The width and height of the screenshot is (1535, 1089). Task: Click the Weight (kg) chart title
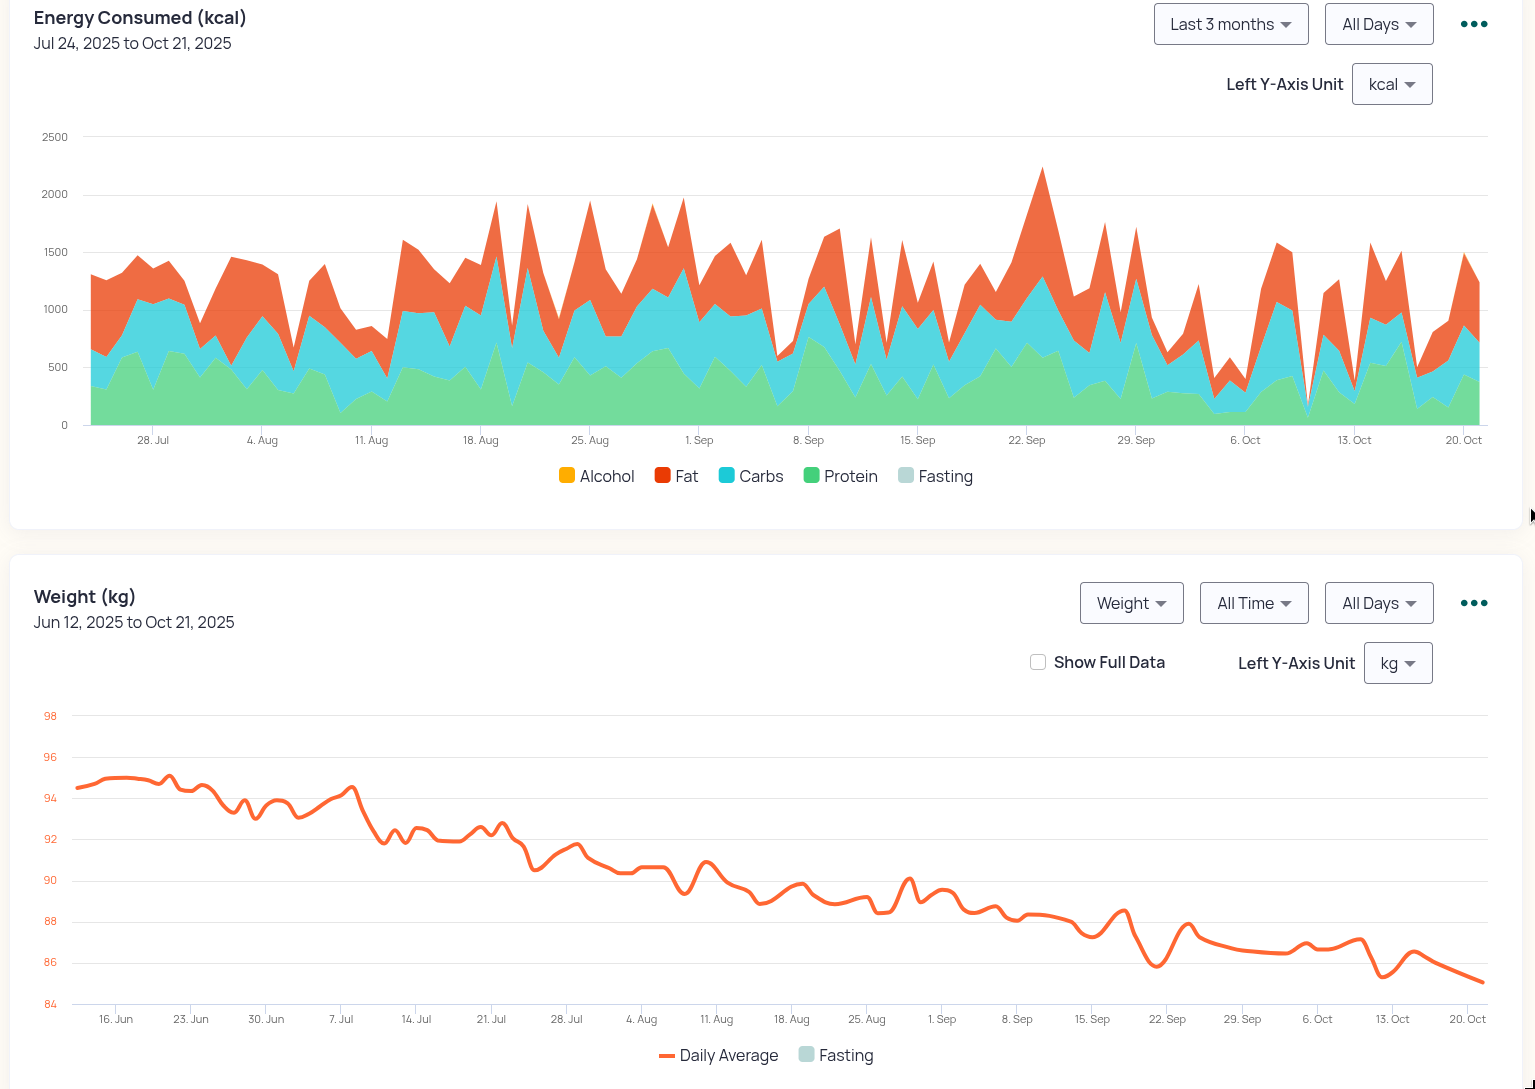85,597
